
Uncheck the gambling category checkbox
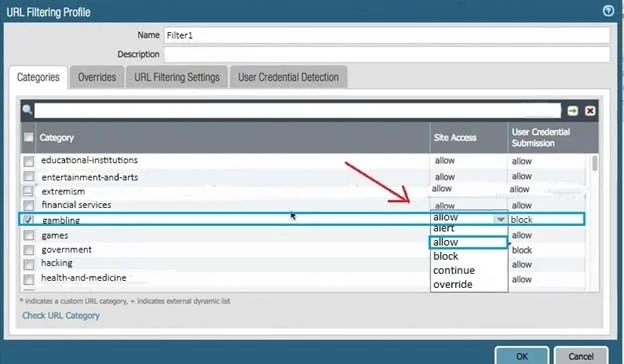pos(28,219)
